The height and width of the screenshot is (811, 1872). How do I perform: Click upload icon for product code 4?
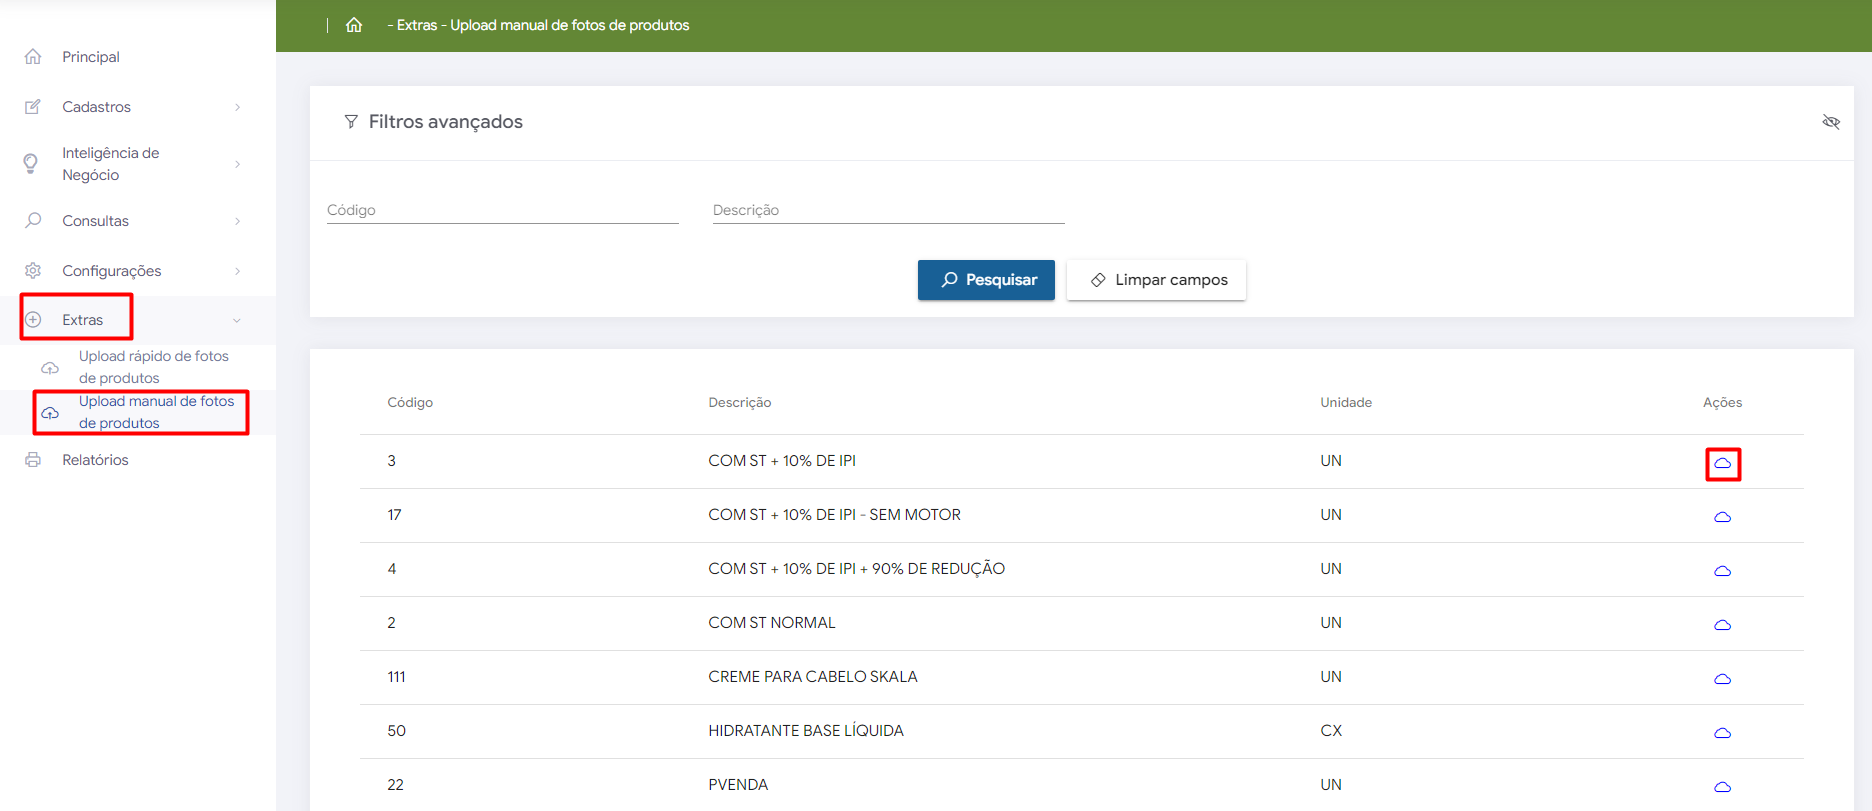[1722, 571]
